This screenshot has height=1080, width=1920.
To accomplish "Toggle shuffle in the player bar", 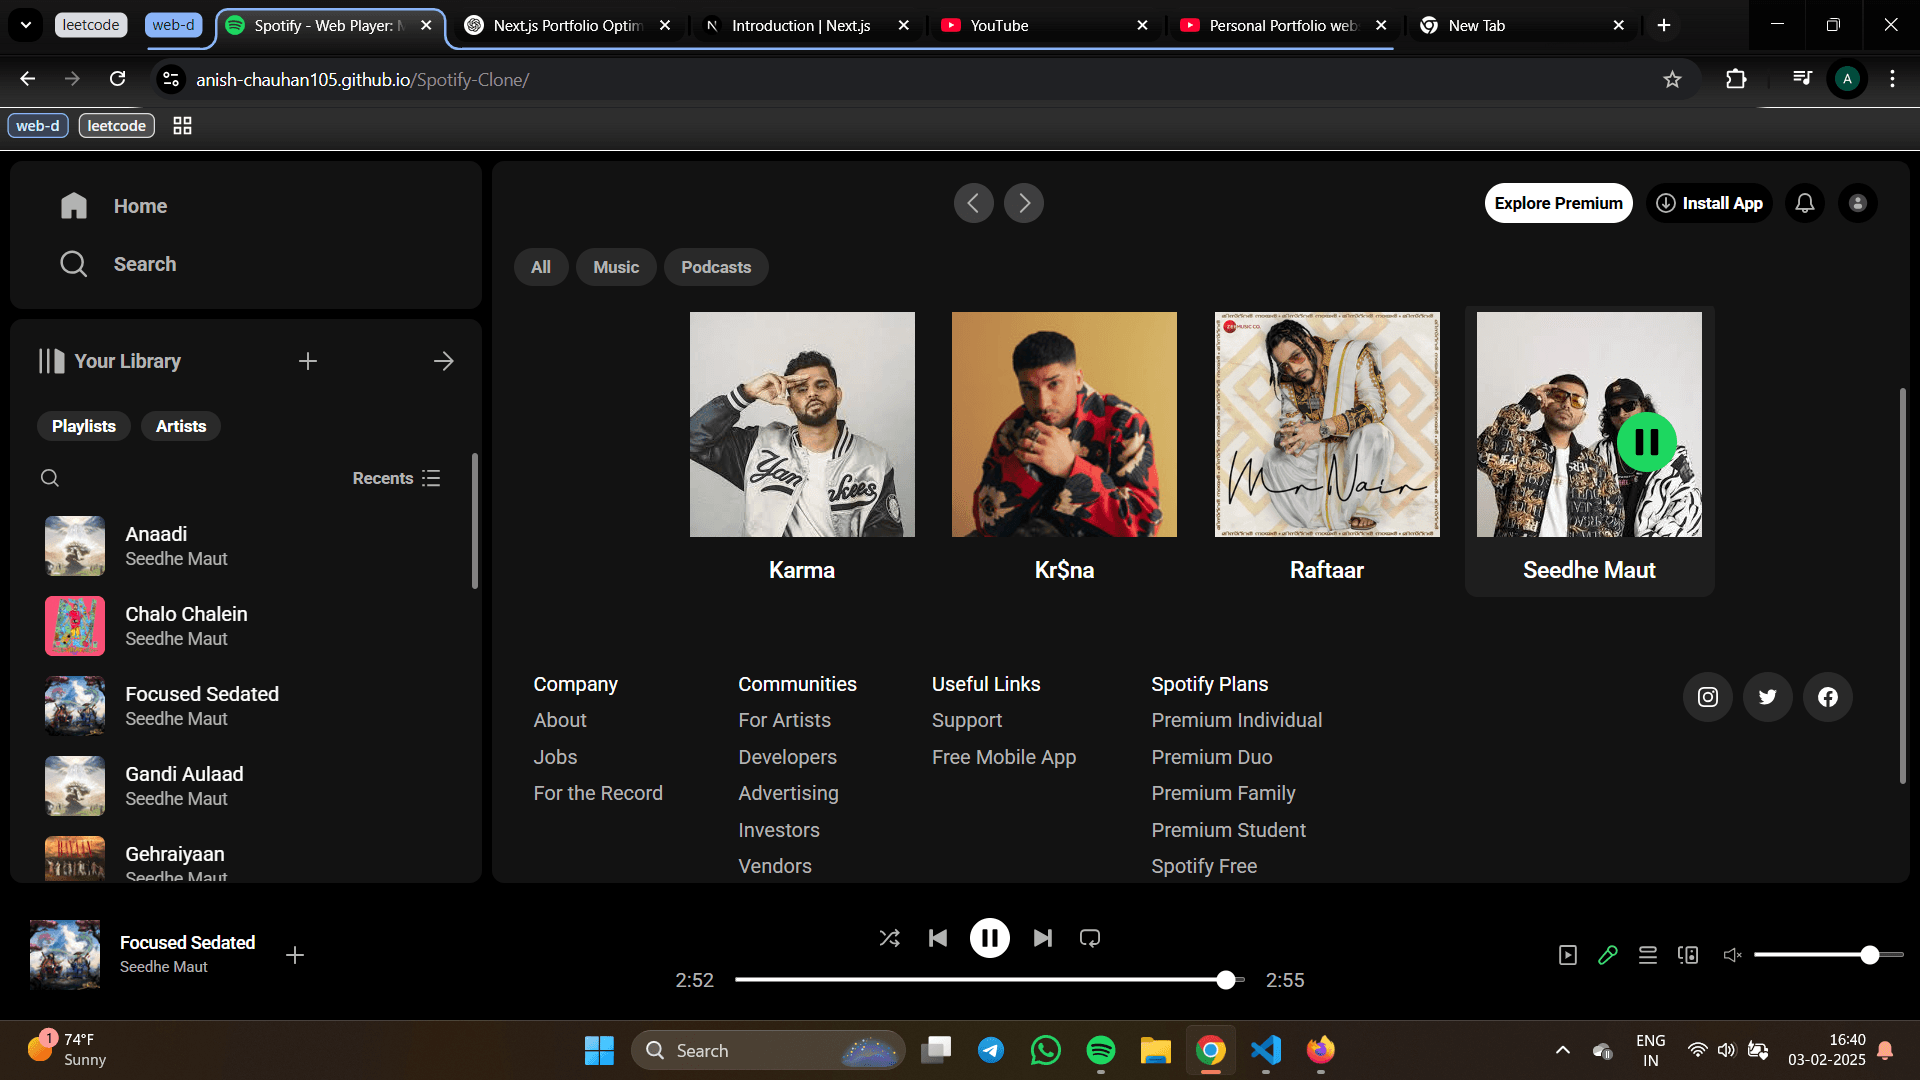I will click(889, 938).
